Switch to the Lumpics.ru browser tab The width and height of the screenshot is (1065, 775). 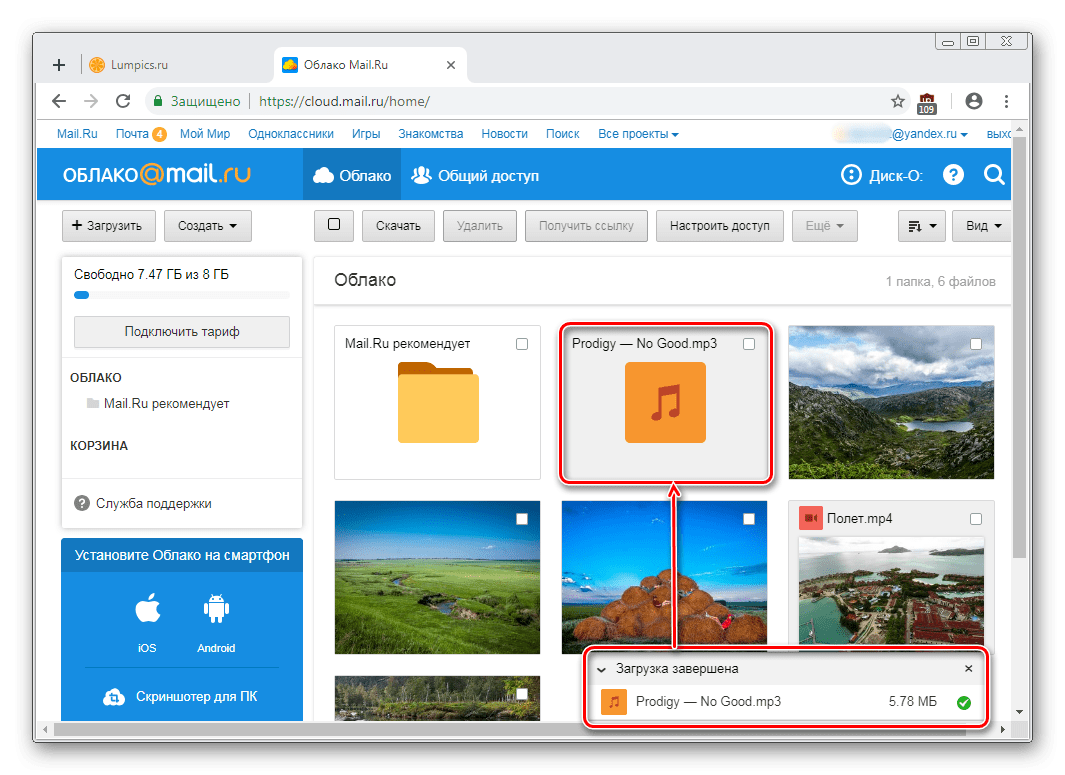[130, 65]
